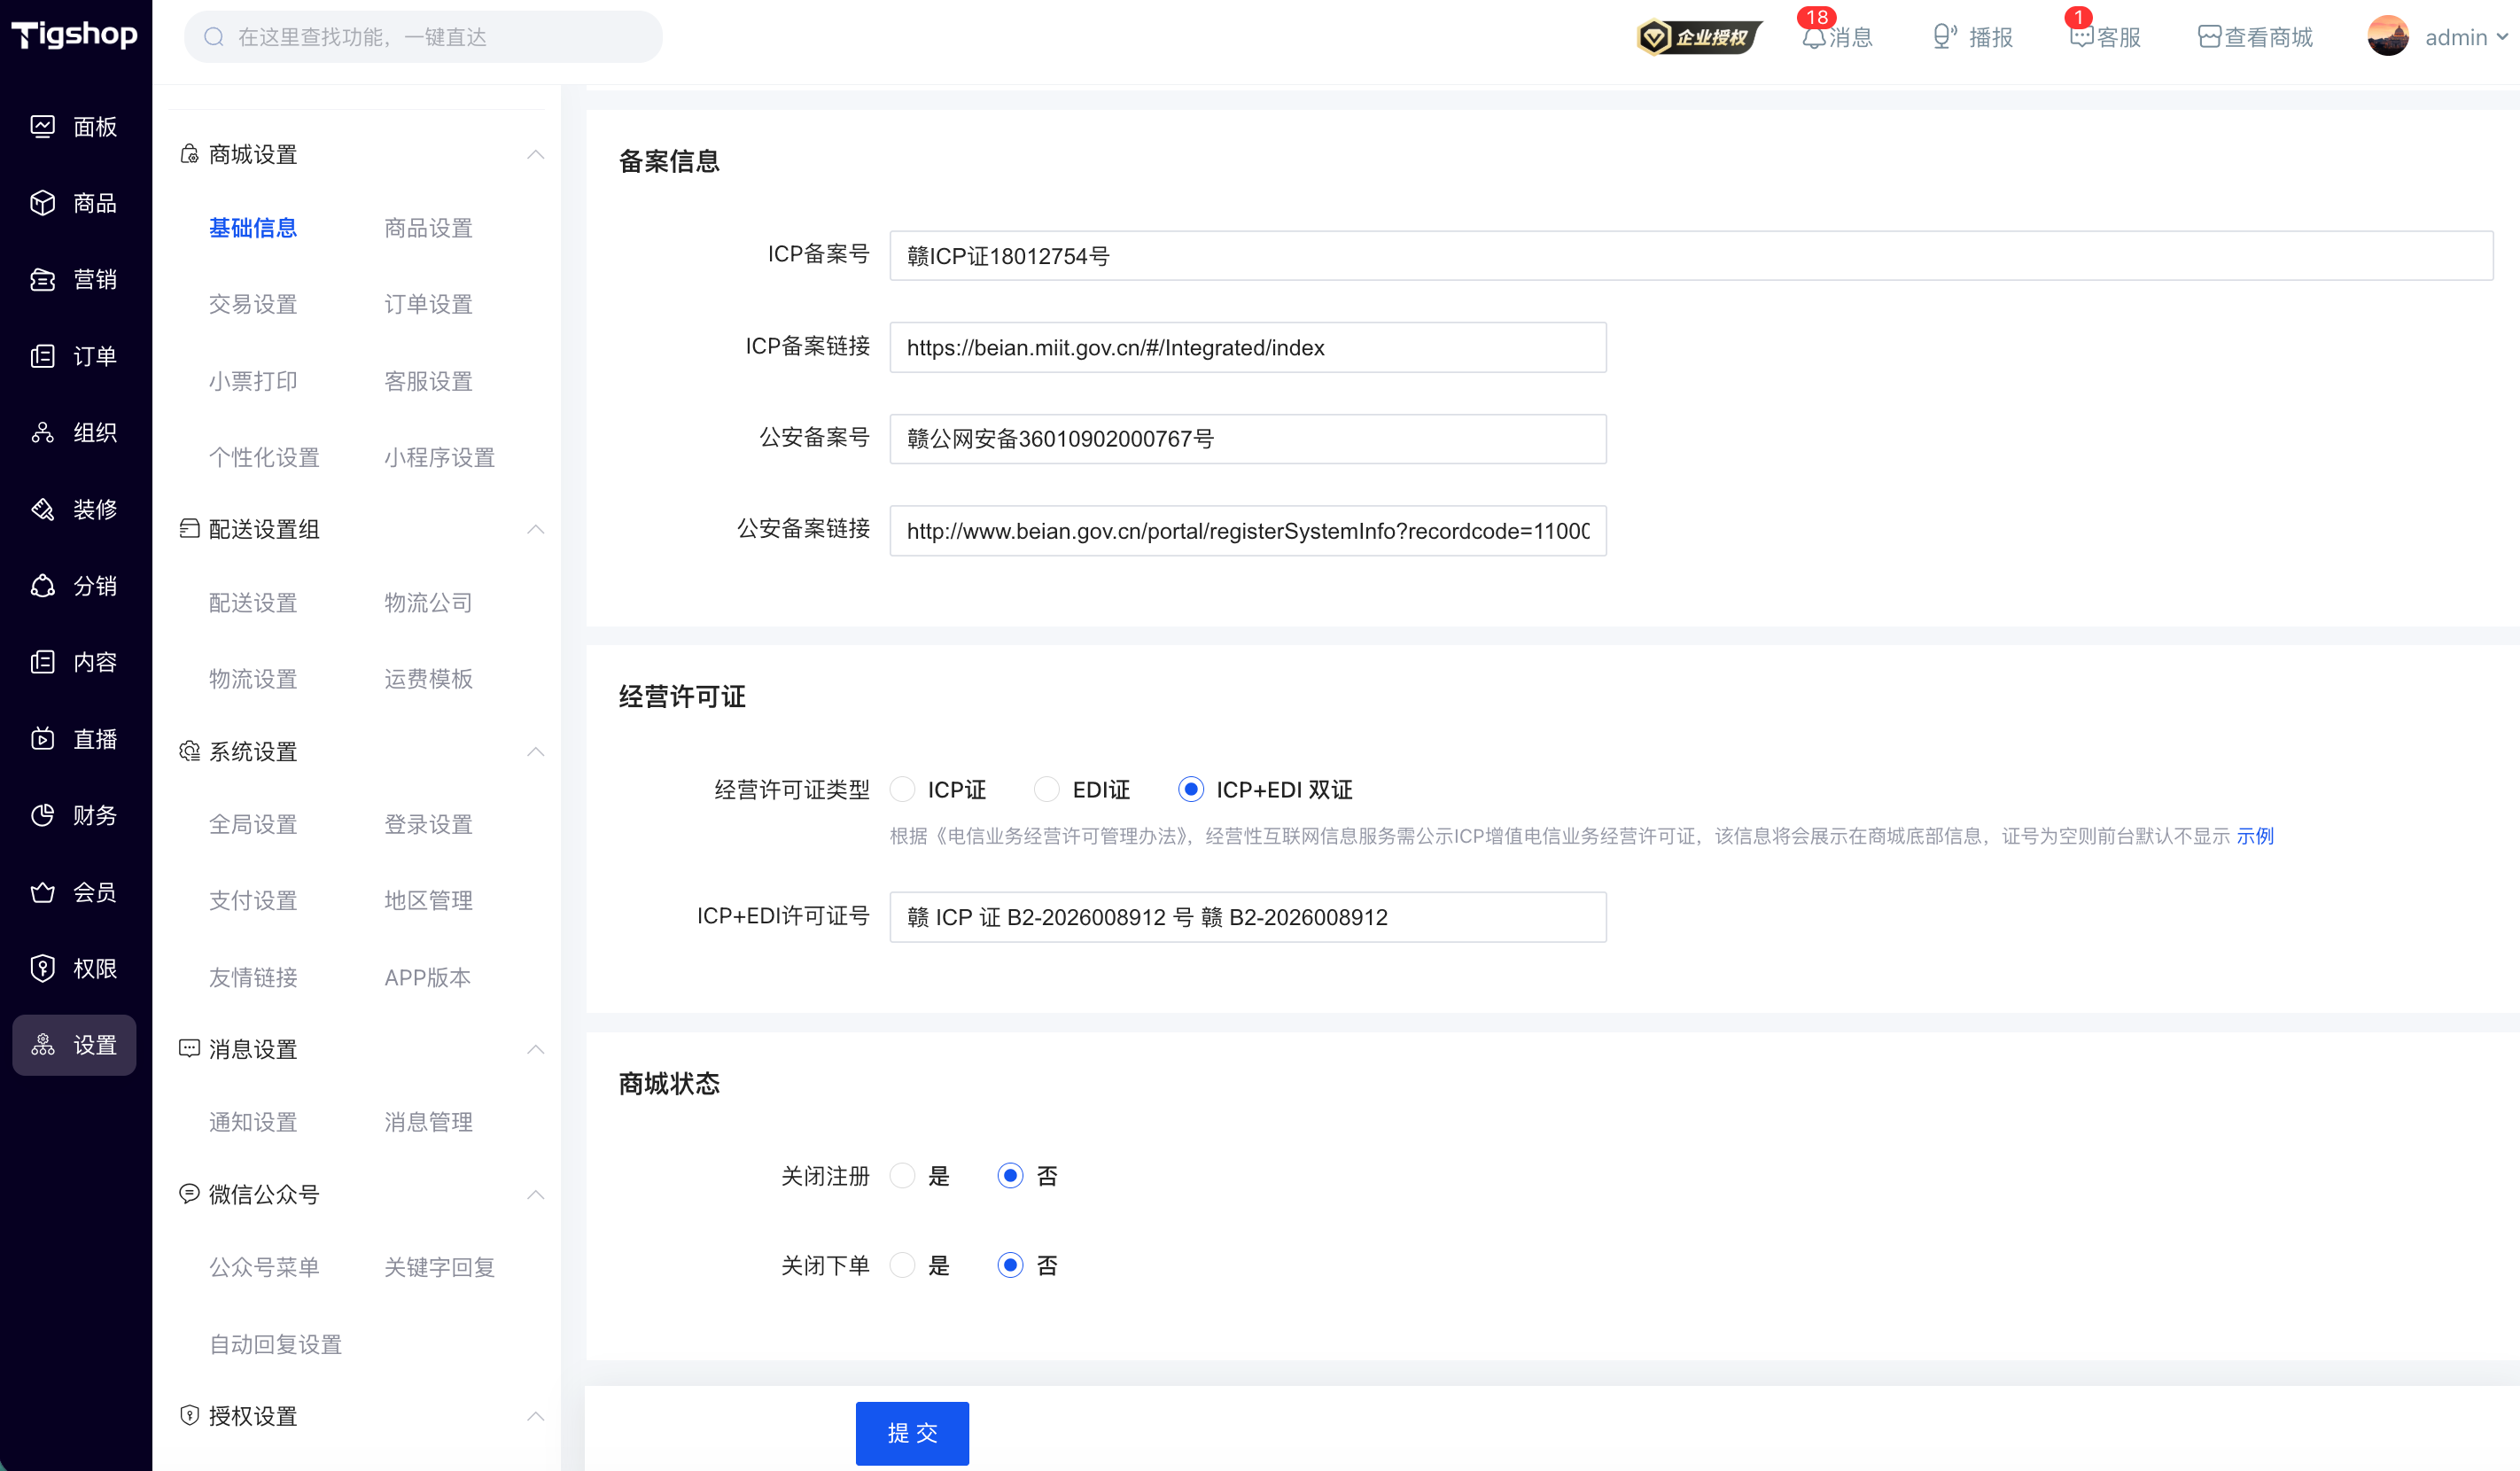This screenshot has width=2520, height=1471.
Task: Focus the ICP+EDI许可证号 input field
Action: point(1248,917)
